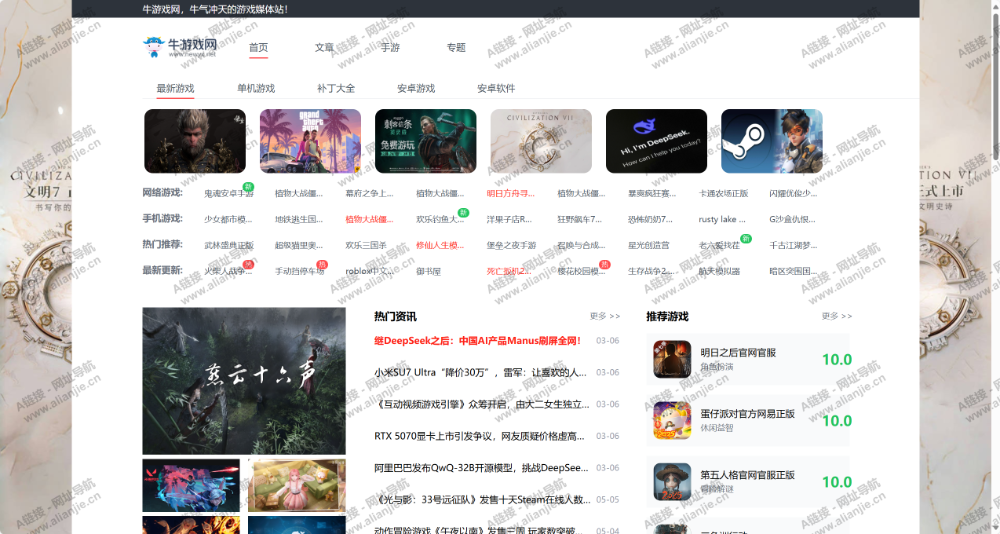
Task: Open the 蛋仔派对官方网易正版 game icon
Action: 672,420
